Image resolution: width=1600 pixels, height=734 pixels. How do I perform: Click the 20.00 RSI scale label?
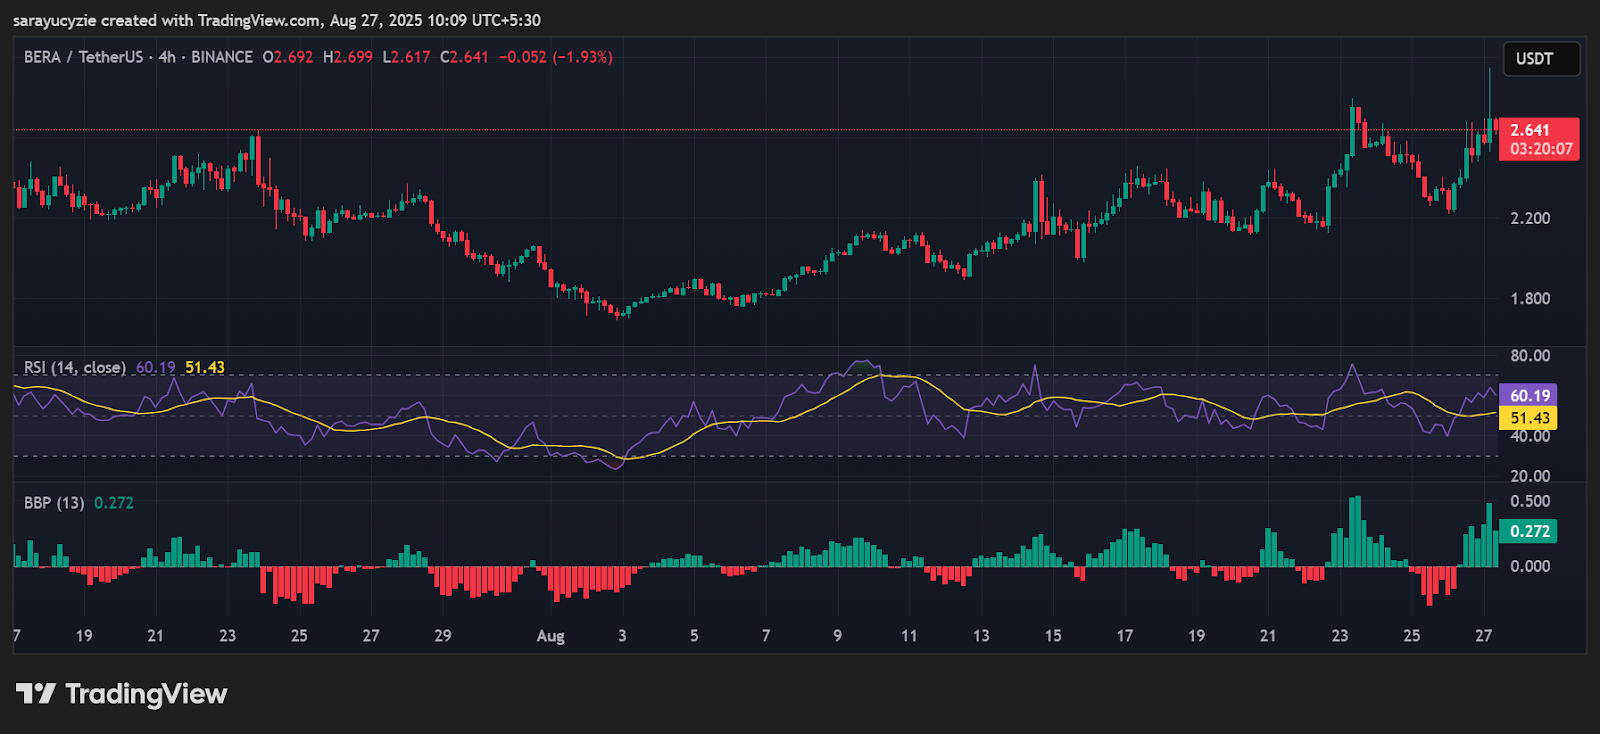point(1530,476)
